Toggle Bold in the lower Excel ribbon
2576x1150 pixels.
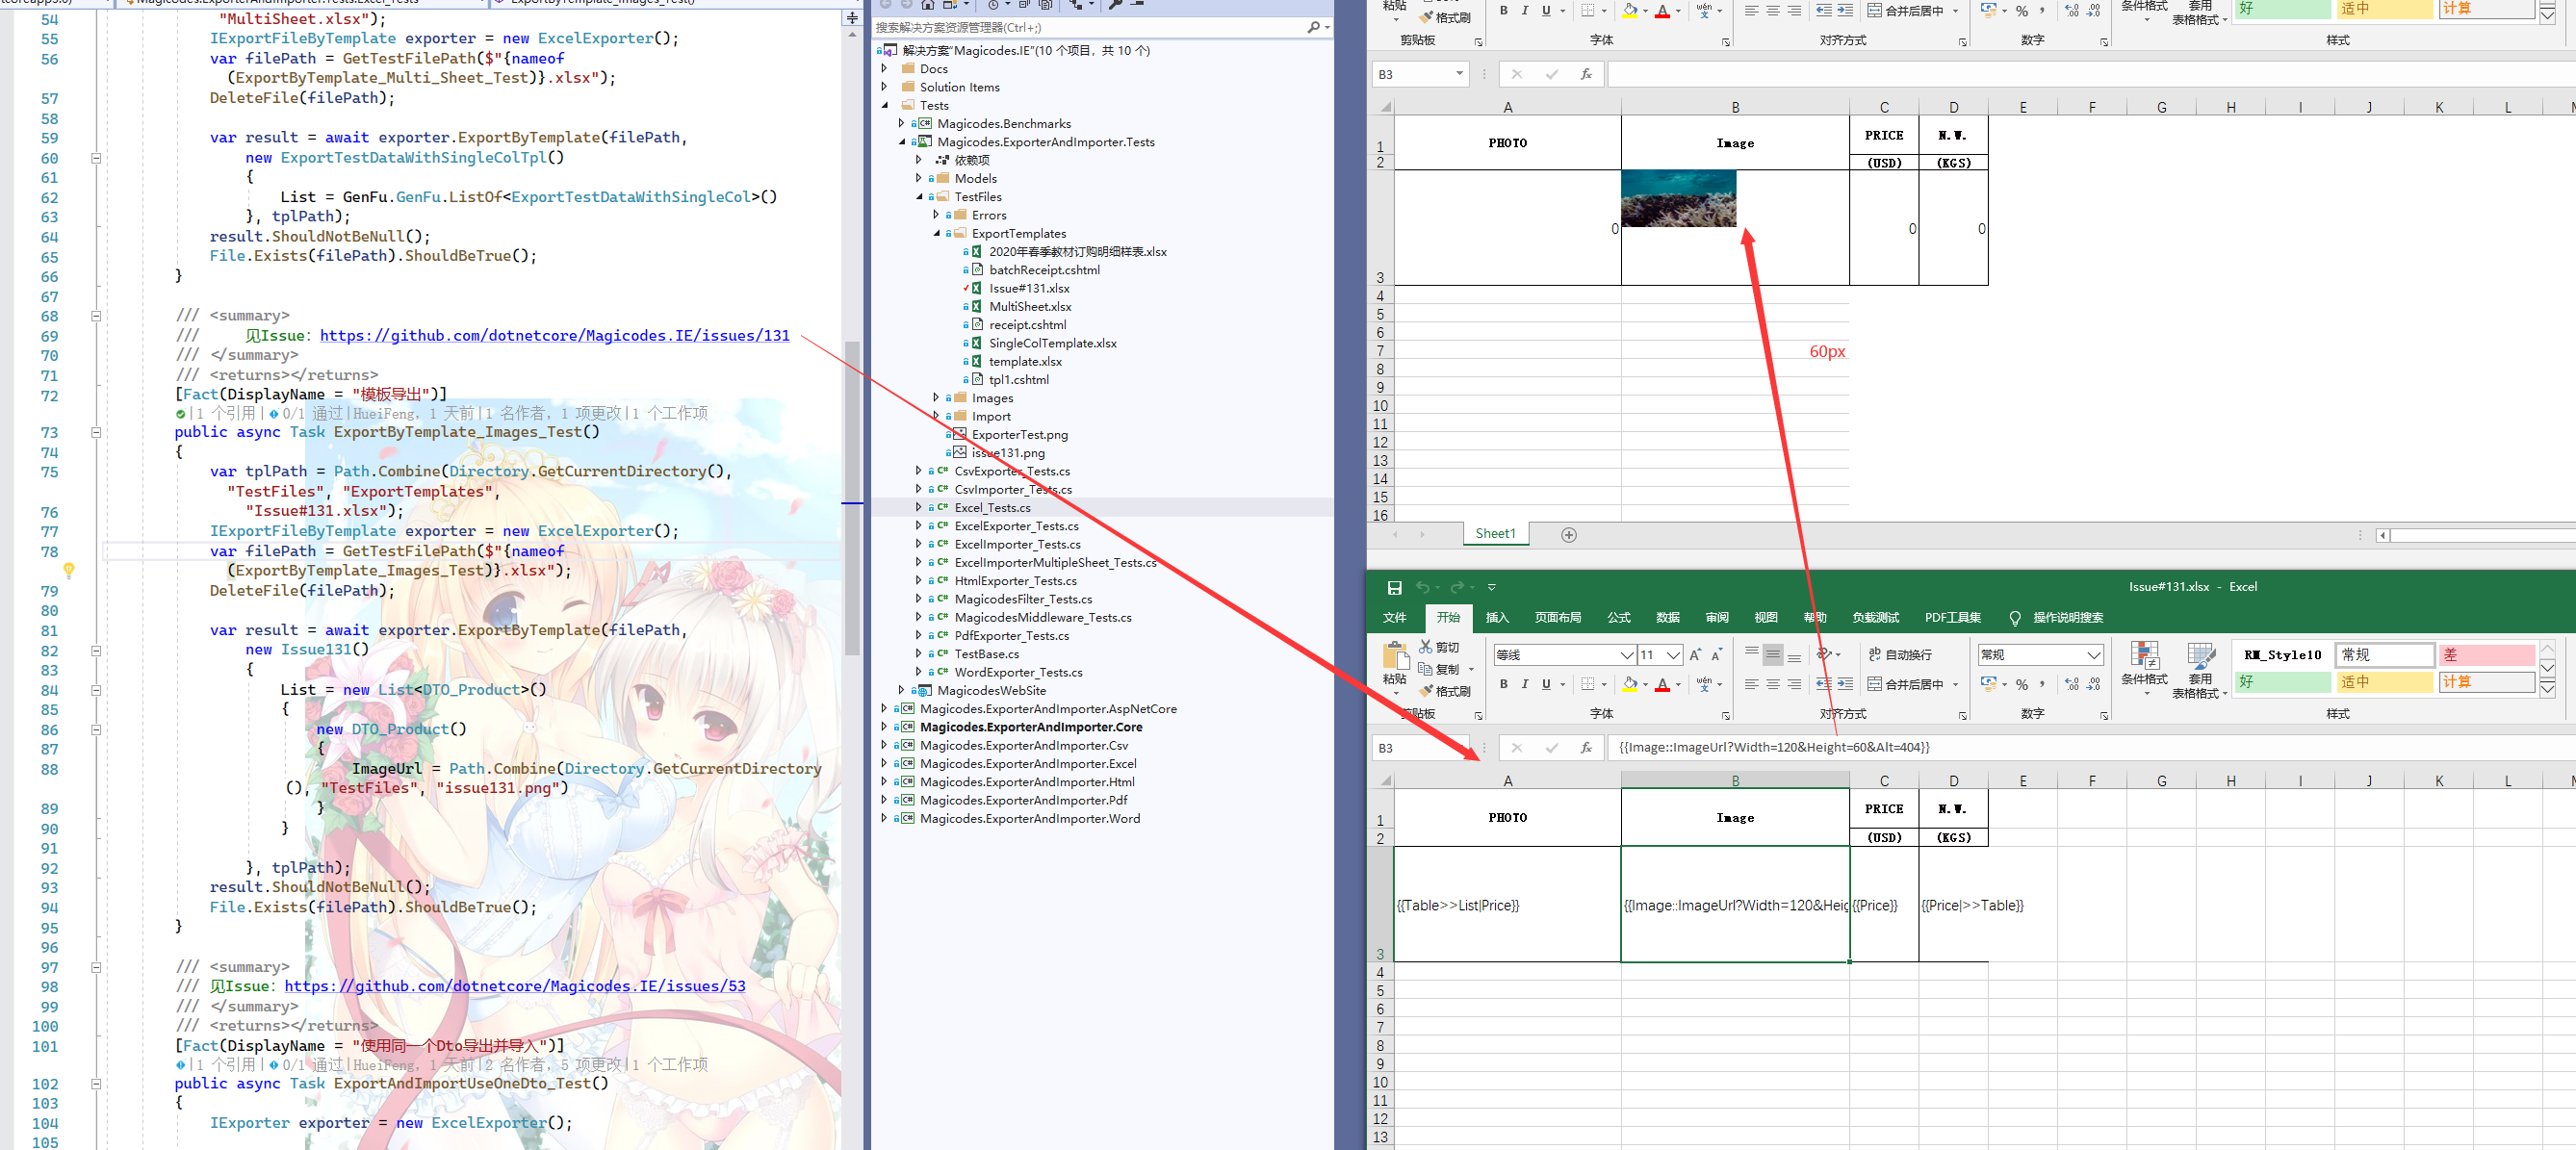(1503, 685)
